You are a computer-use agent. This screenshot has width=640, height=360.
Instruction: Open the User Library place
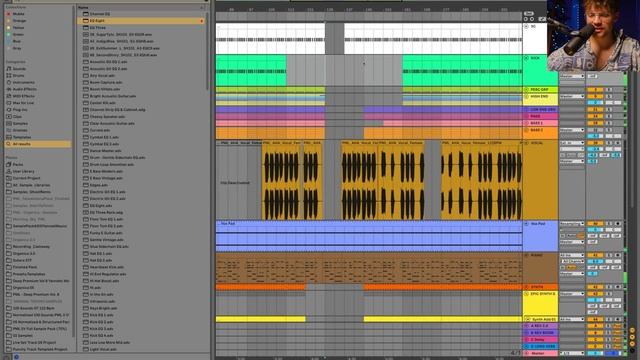20,171
